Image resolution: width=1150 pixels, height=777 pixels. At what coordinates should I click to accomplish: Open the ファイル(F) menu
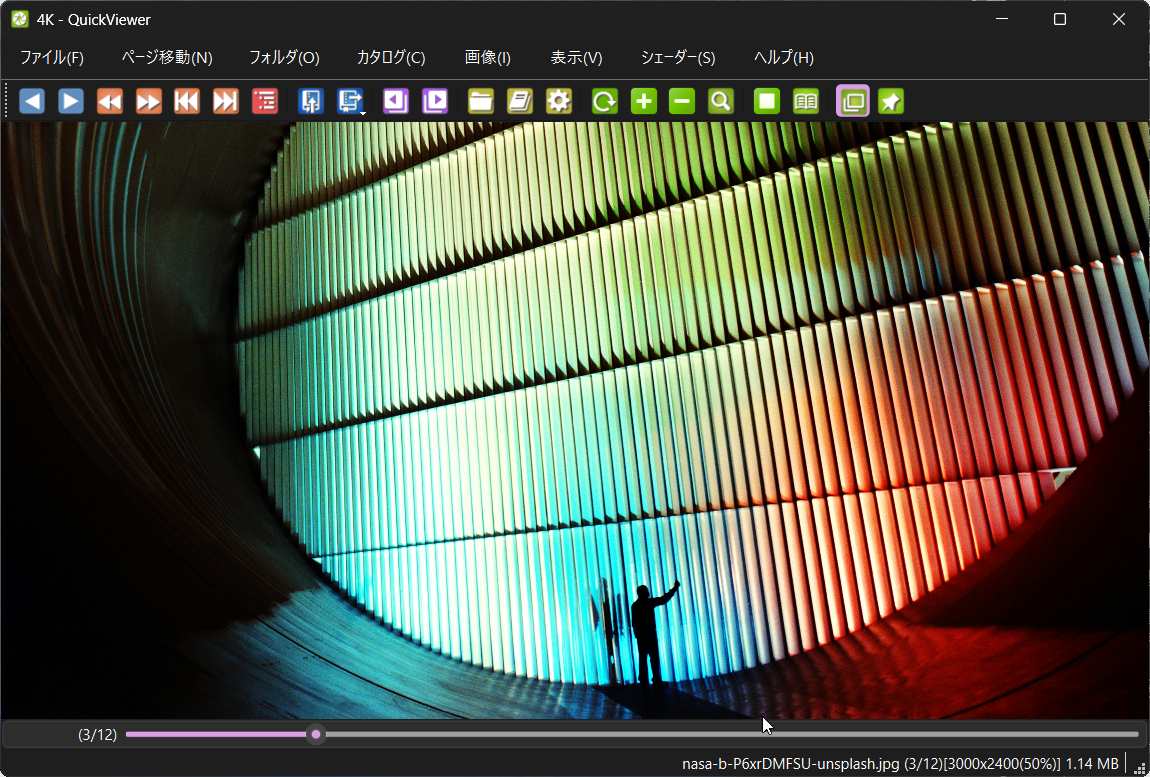51,57
